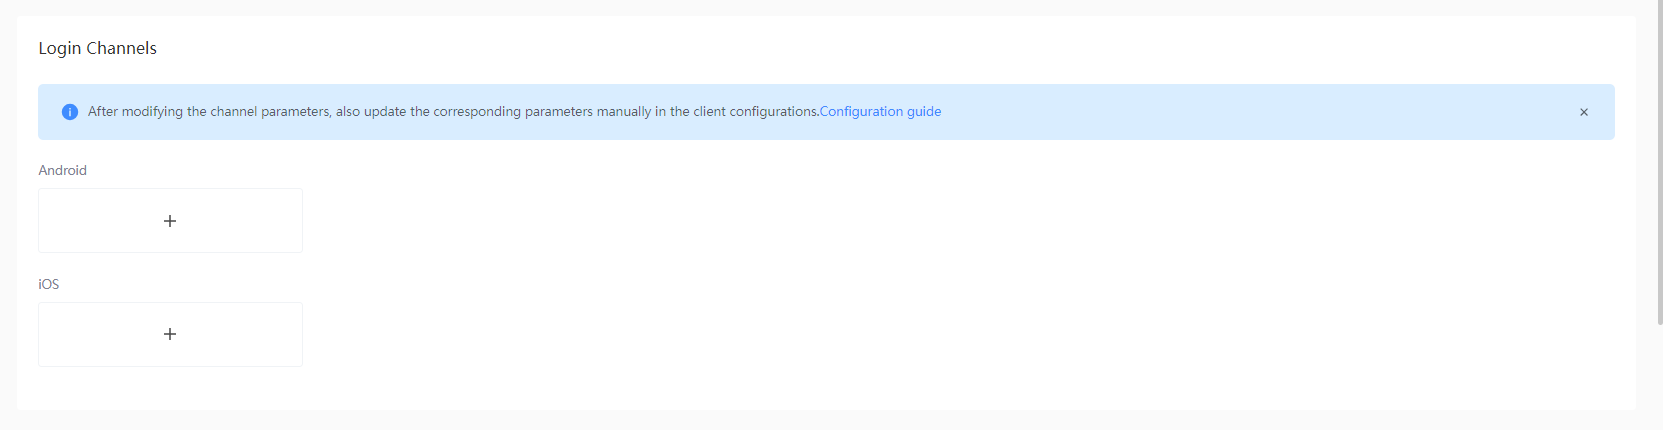Click the words 'client configurations' in the notice
Screen dimensions: 1663x430
756,112
